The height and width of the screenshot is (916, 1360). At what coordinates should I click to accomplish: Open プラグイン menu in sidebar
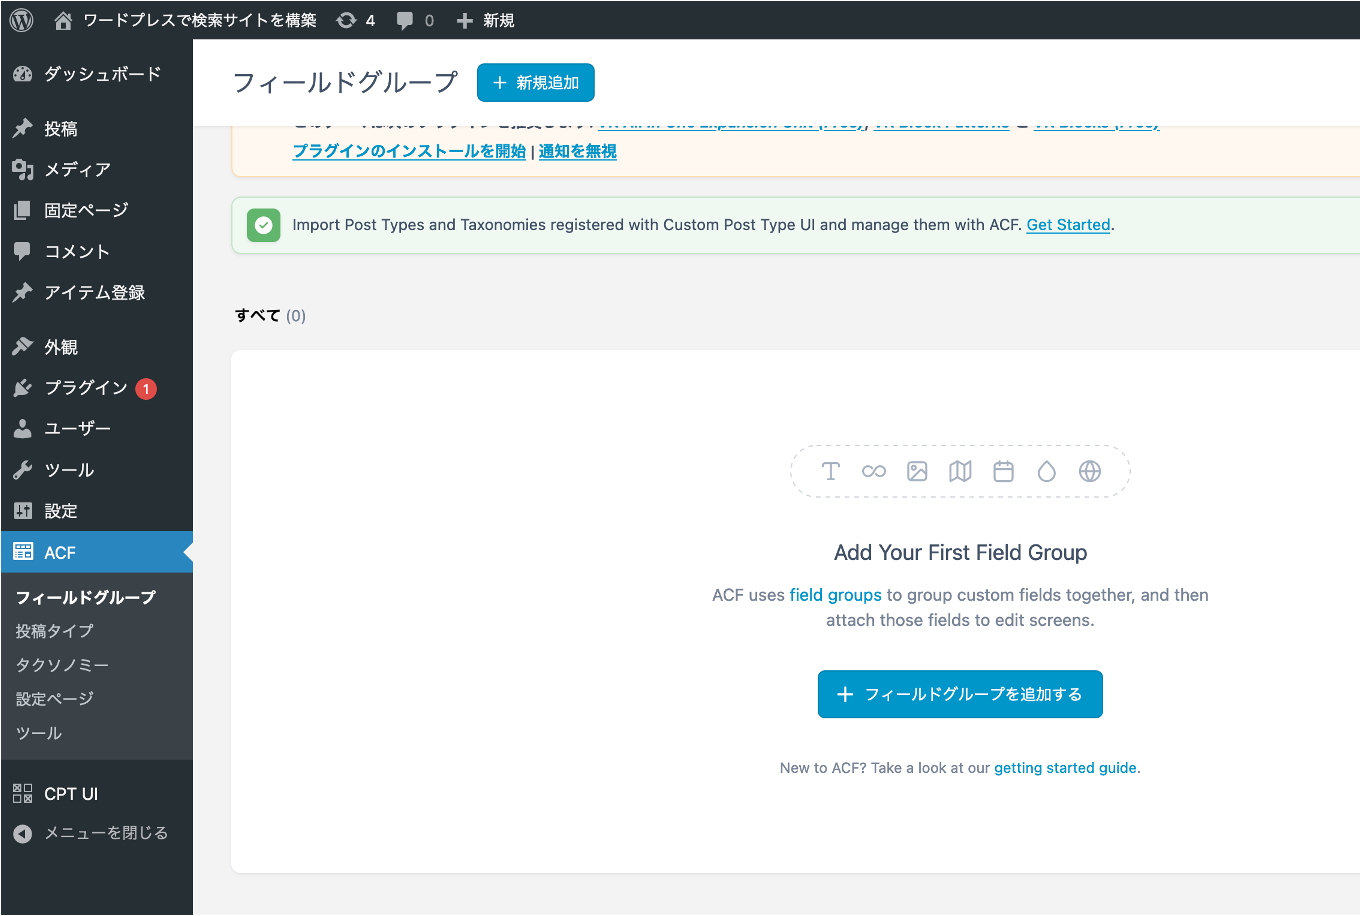coord(85,388)
